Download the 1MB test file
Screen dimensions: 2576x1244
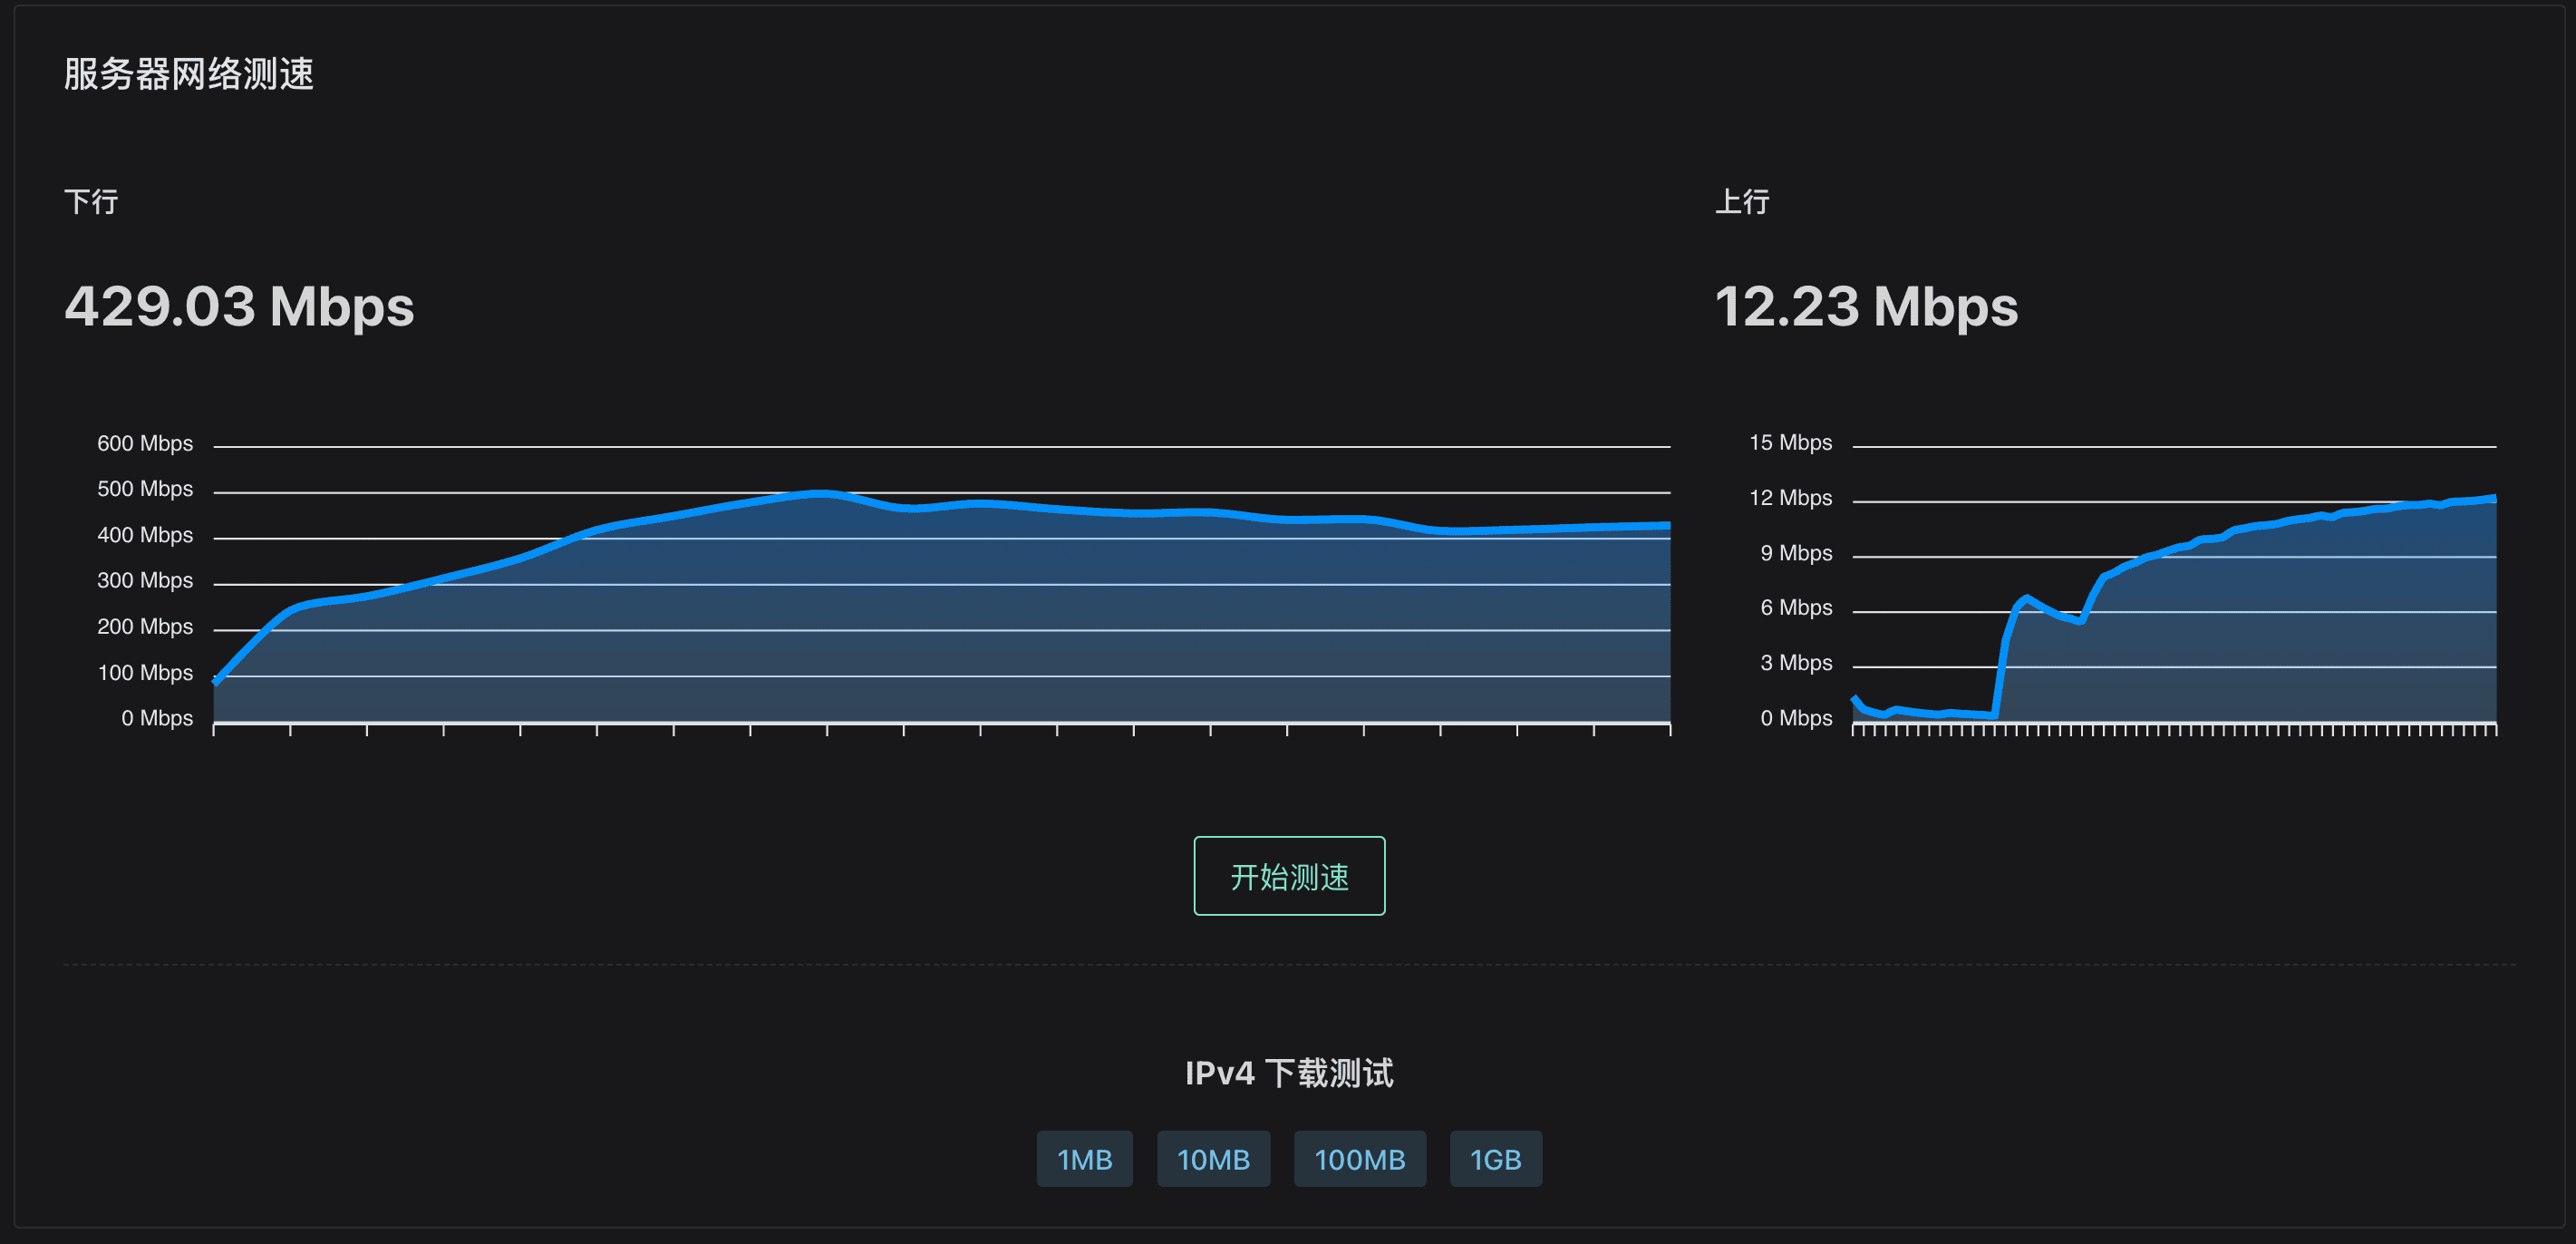1084,1159
